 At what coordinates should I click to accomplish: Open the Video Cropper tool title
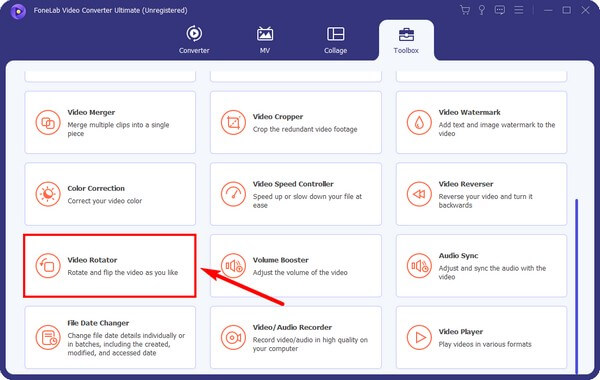278,117
